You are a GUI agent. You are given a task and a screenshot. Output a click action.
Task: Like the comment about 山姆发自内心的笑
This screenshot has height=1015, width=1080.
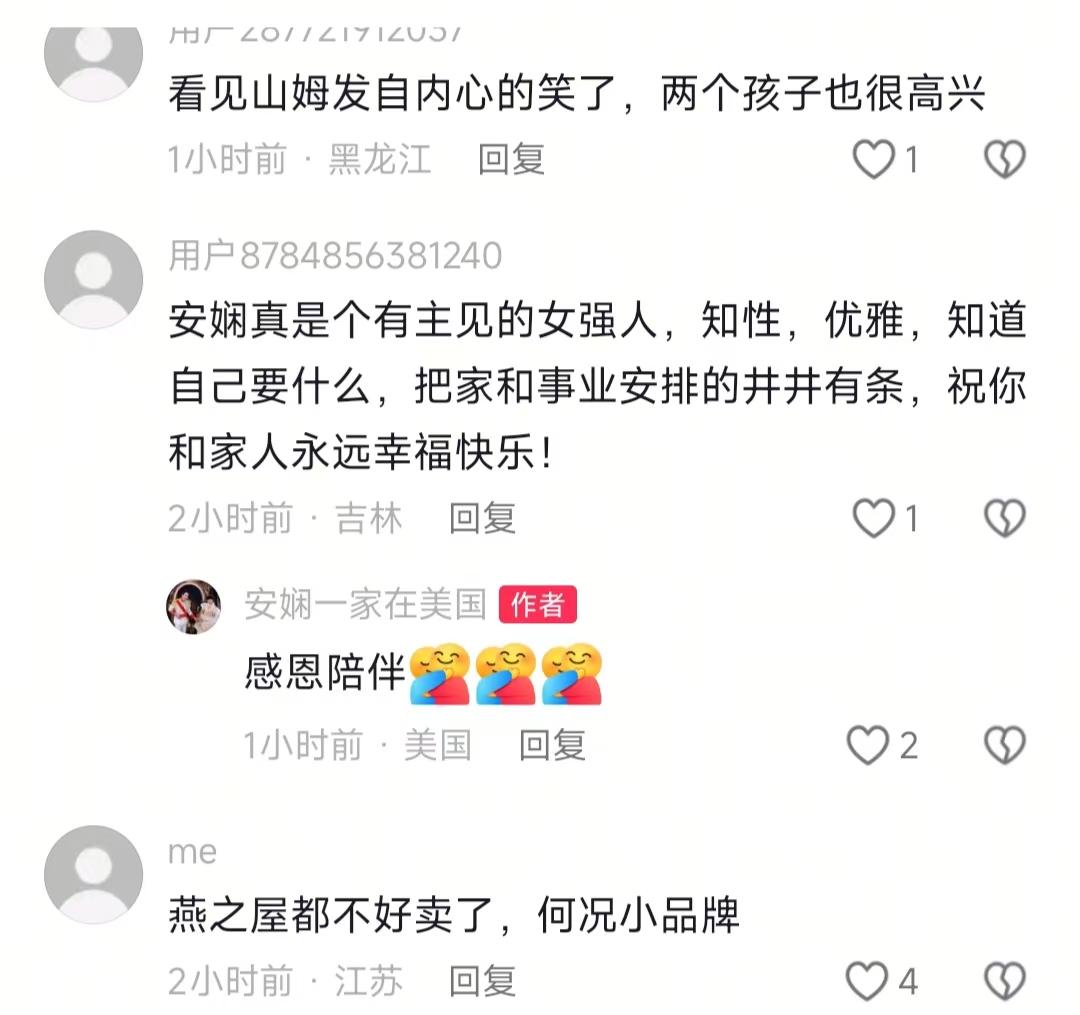[x=873, y=159]
